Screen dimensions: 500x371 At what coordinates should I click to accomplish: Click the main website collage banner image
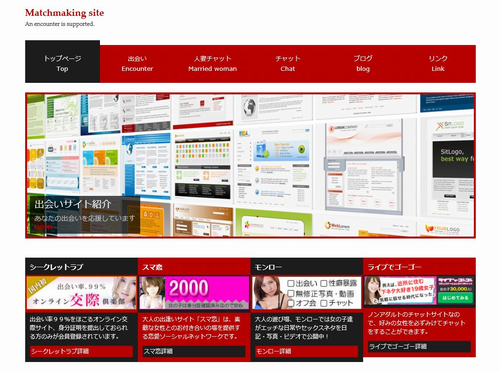250,165
